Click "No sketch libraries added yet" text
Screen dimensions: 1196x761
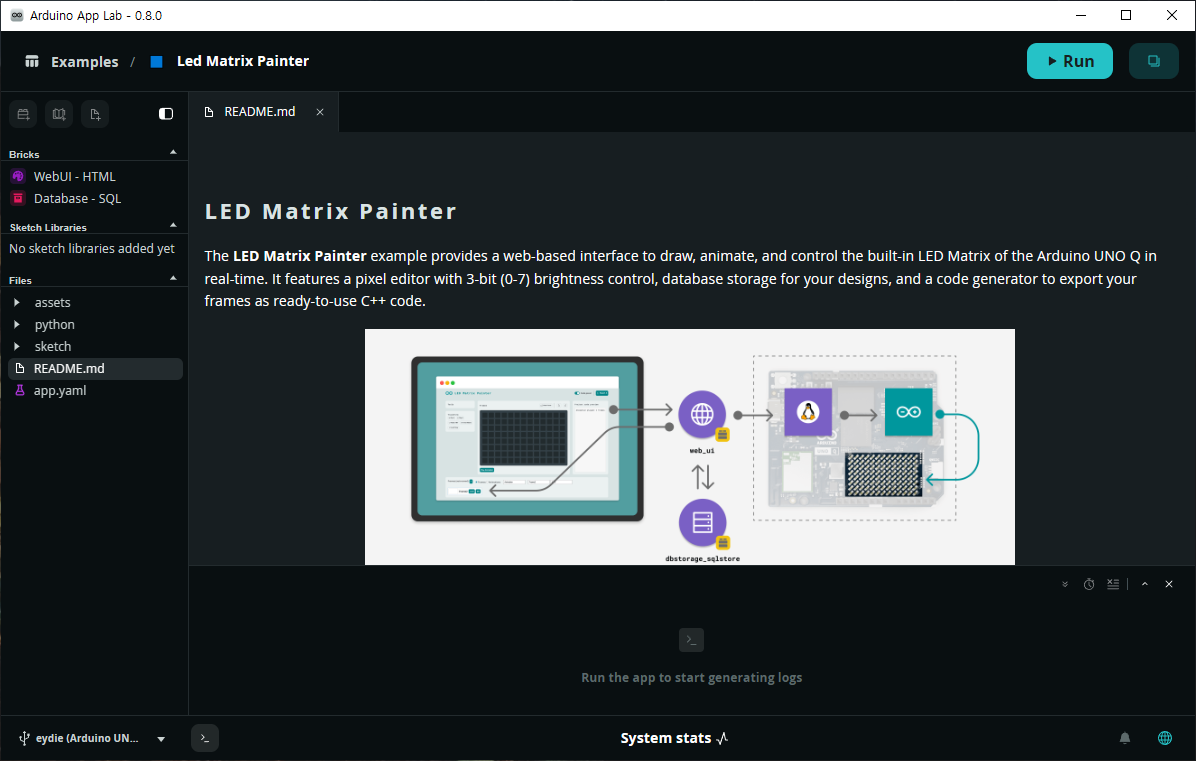pyautogui.click(x=92, y=249)
